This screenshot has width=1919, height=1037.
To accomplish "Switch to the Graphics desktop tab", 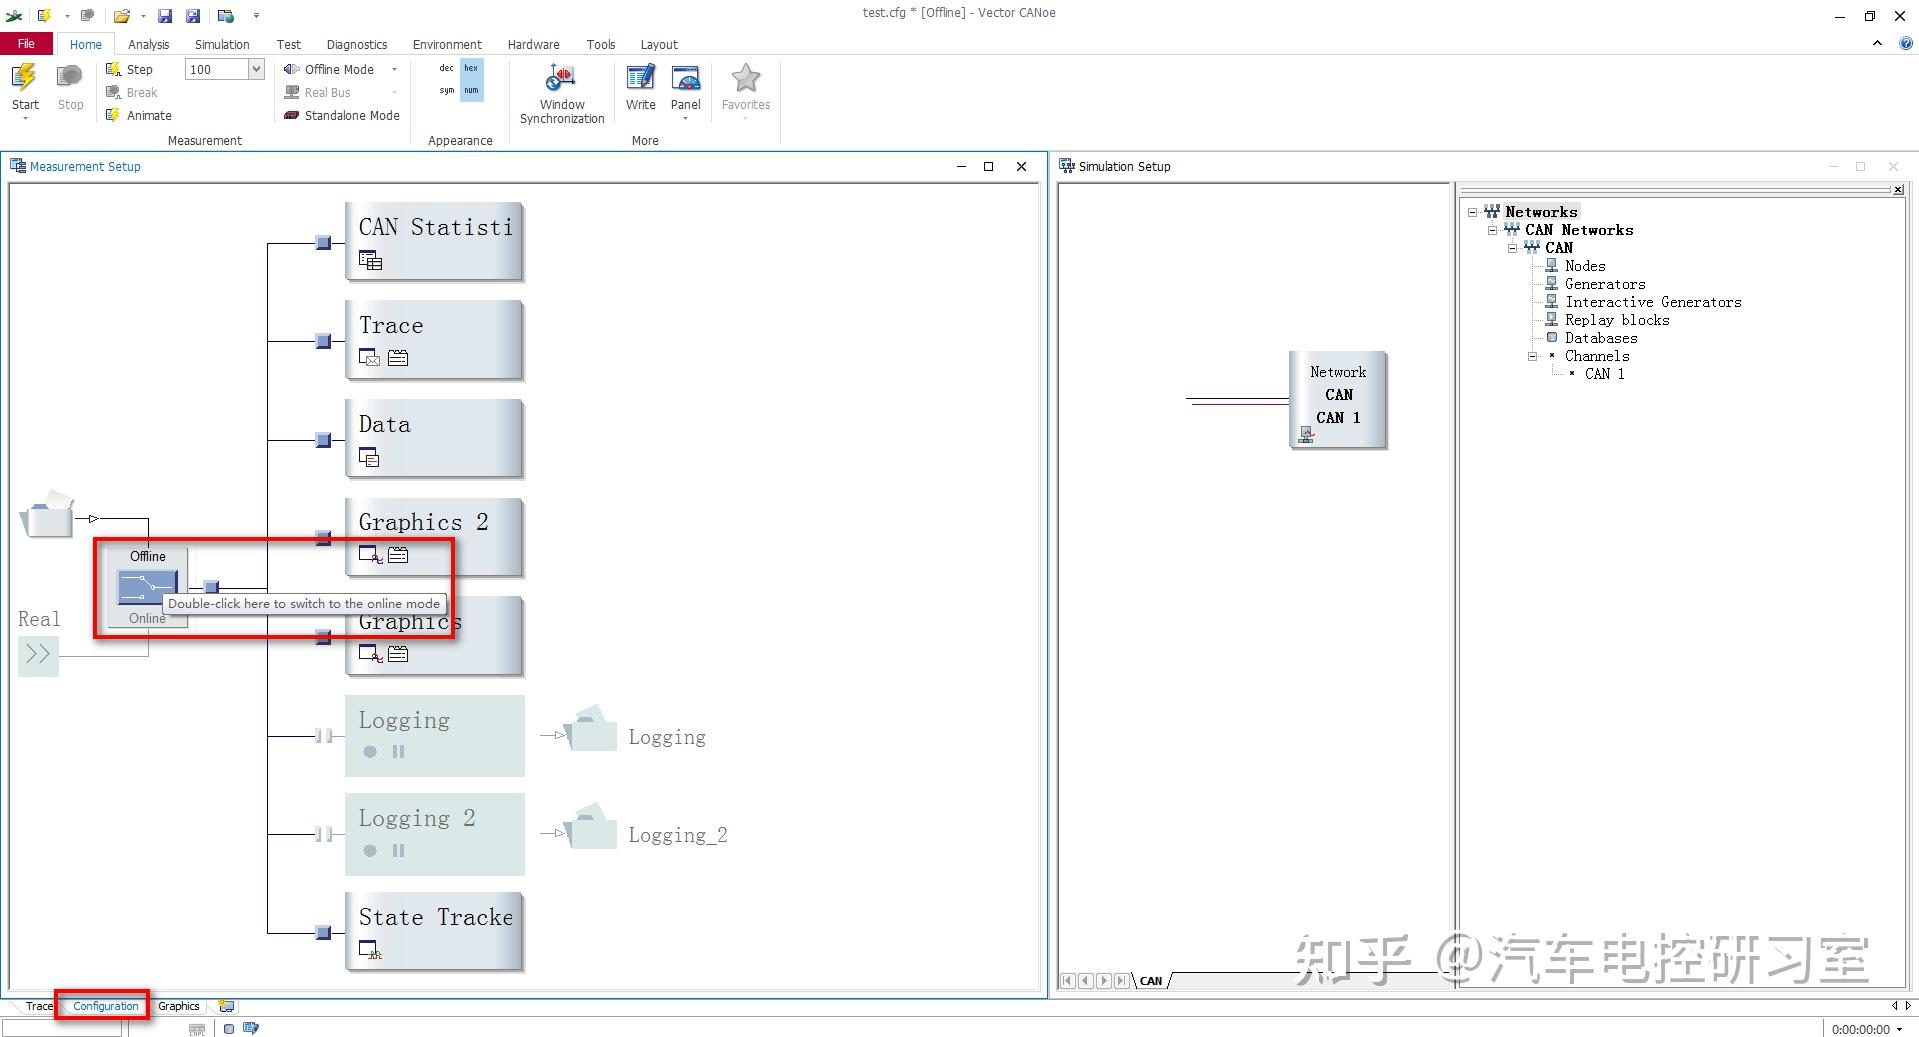I will click(179, 1006).
